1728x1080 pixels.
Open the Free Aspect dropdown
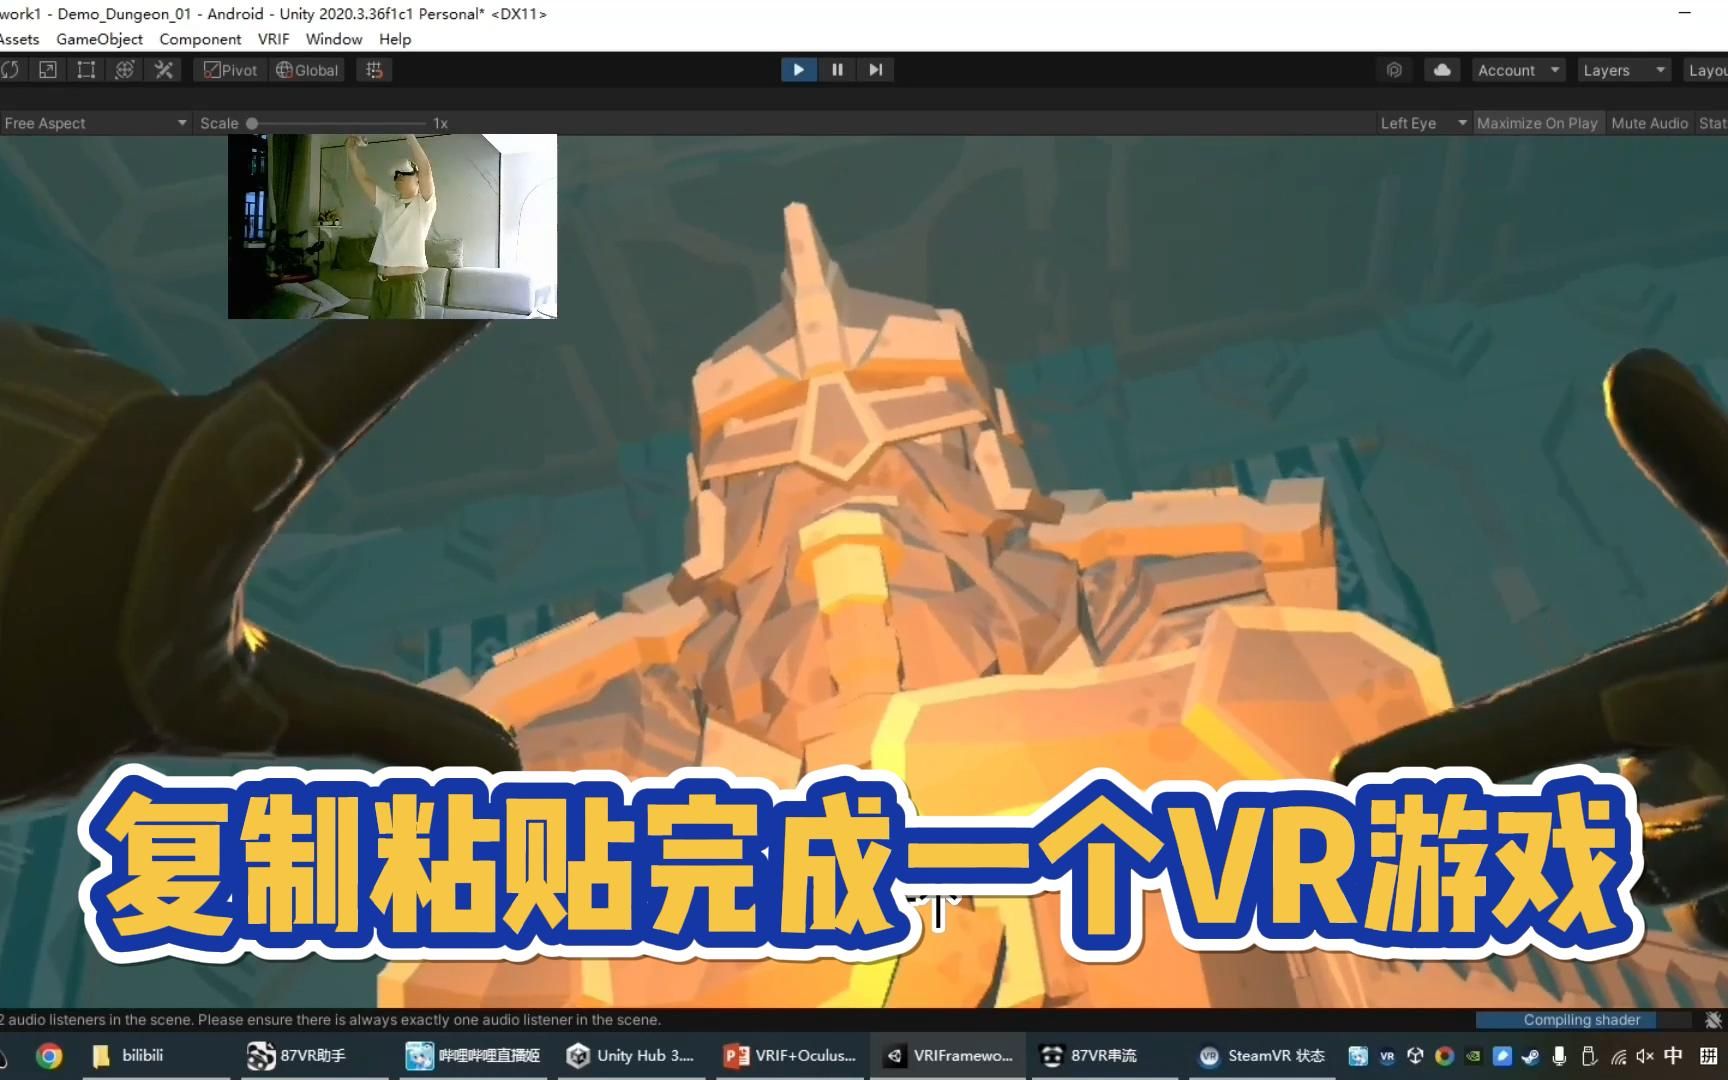click(x=95, y=122)
